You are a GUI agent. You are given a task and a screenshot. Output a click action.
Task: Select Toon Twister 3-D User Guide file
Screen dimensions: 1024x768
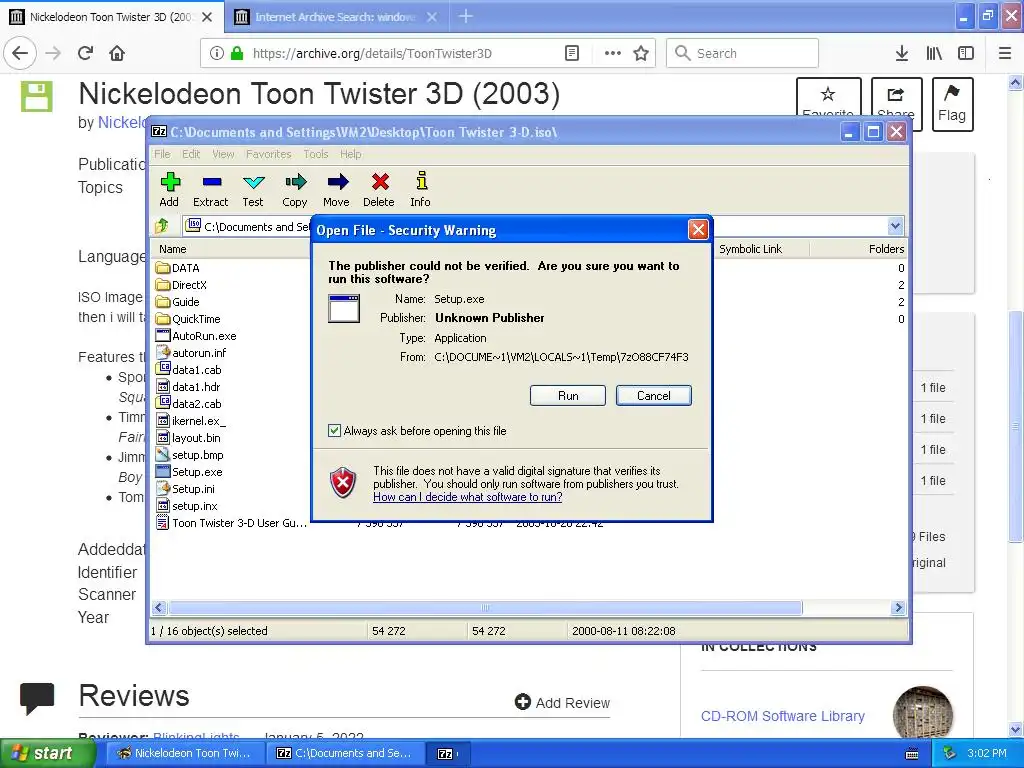tap(231, 522)
